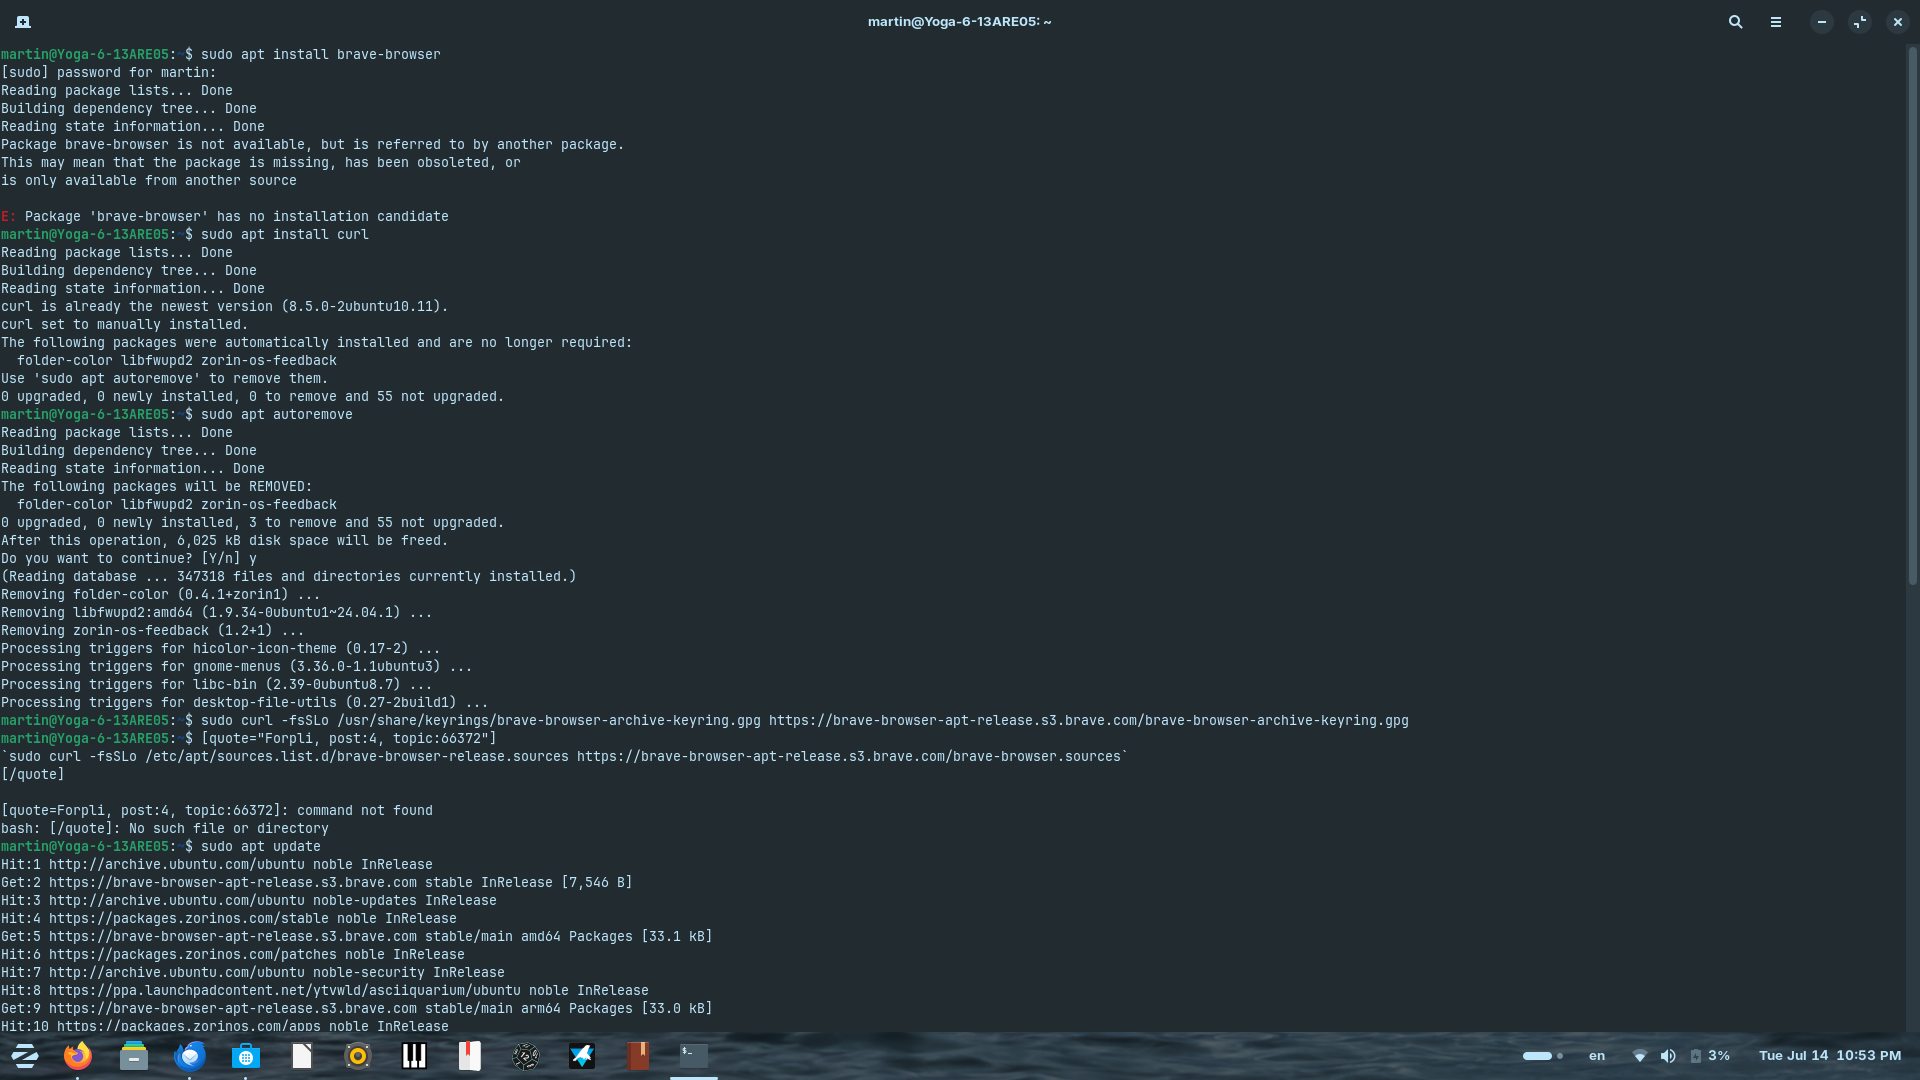The image size is (1920, 1080).
Task: Launch the Rhythmbox speaker icon
Action: coord(358,1055)
